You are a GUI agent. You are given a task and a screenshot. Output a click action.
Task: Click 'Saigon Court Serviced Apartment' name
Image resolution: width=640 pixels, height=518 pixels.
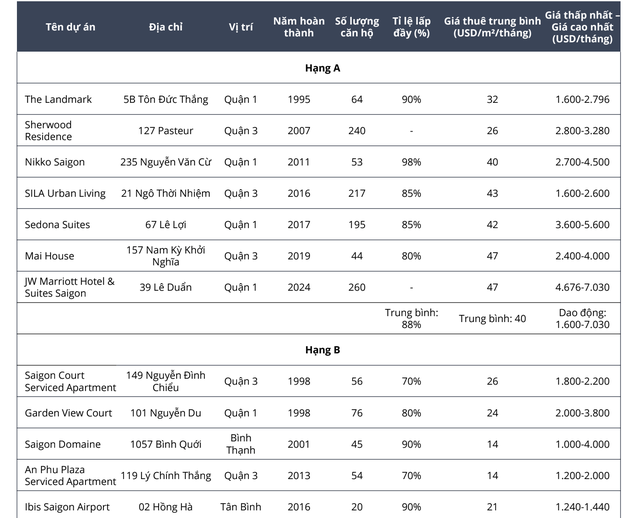70,381
